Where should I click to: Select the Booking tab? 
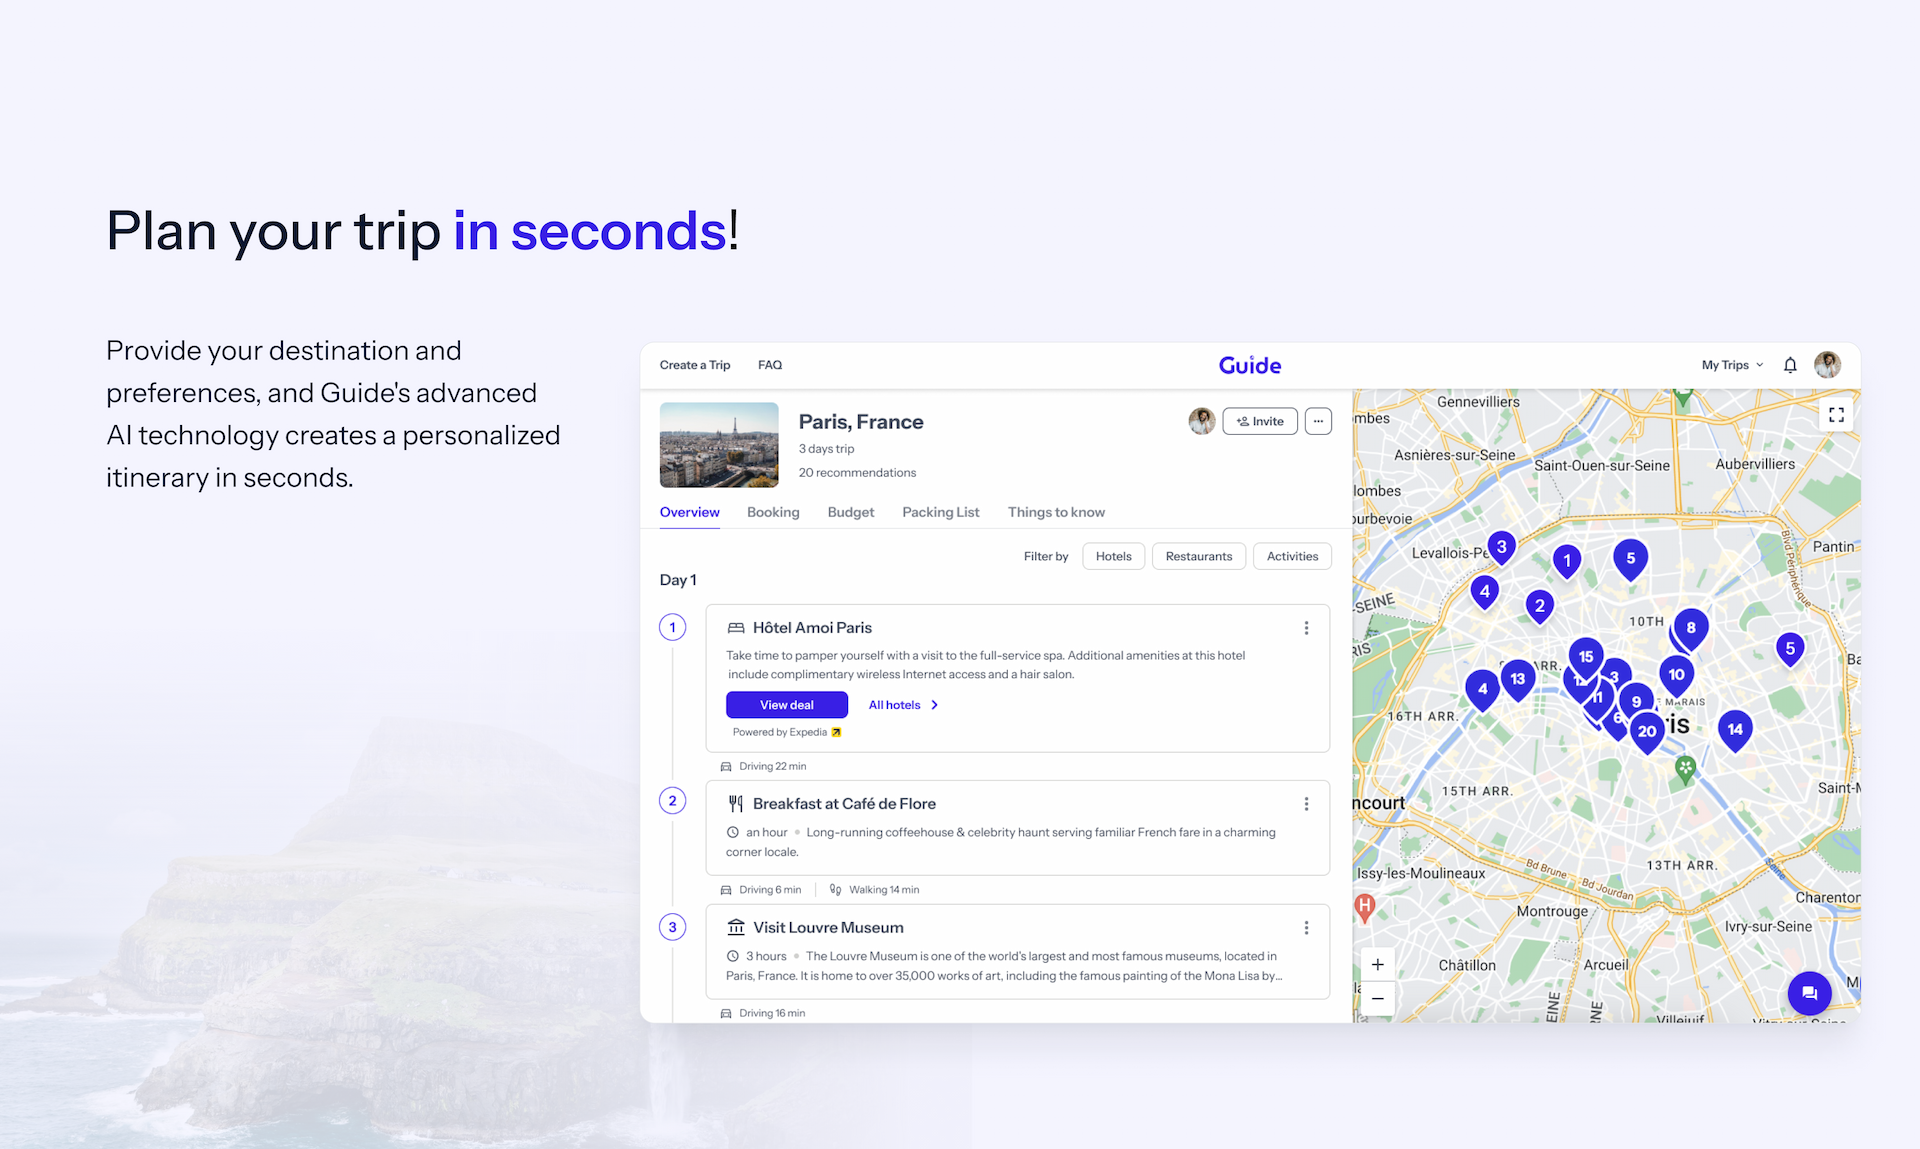pyautogui.click(x=773, y=512)
